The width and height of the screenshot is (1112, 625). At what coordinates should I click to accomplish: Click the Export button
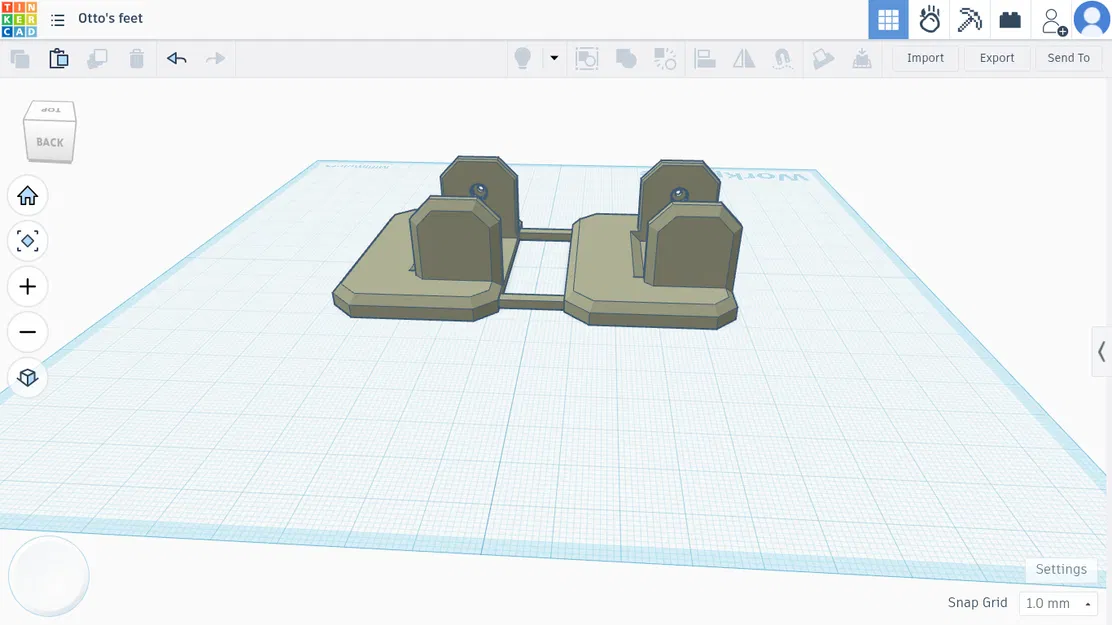pyautogui.click(x=996, y=57)
